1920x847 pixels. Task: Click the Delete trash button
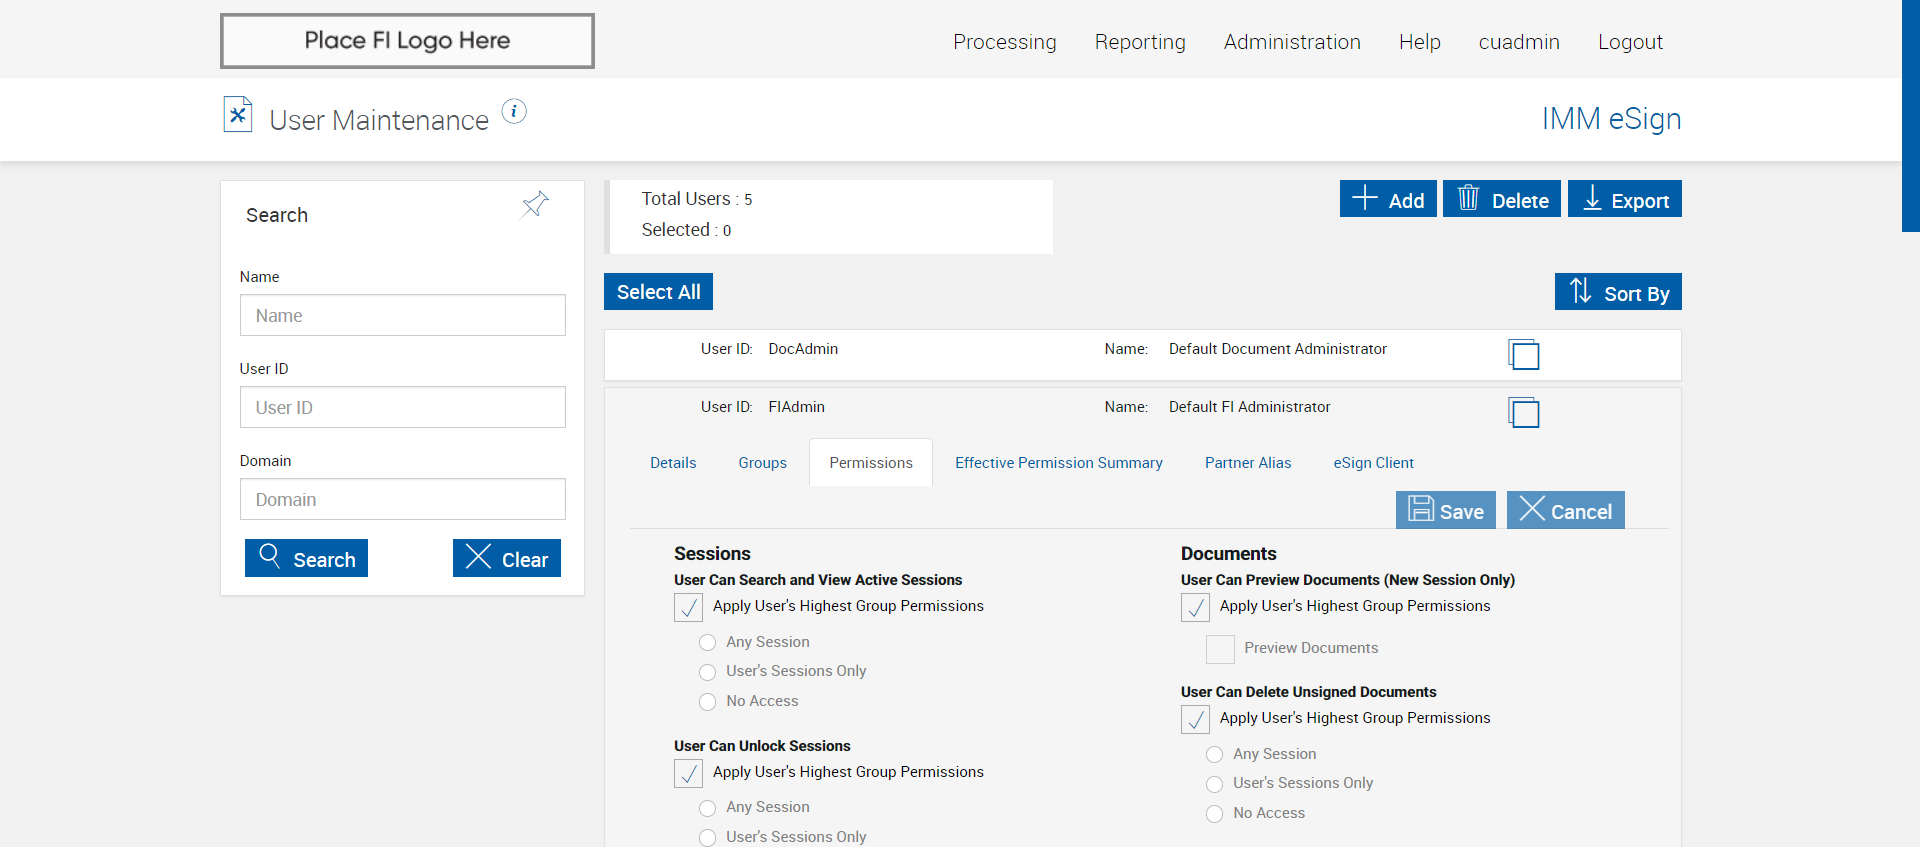click(x=1501, y=199)
